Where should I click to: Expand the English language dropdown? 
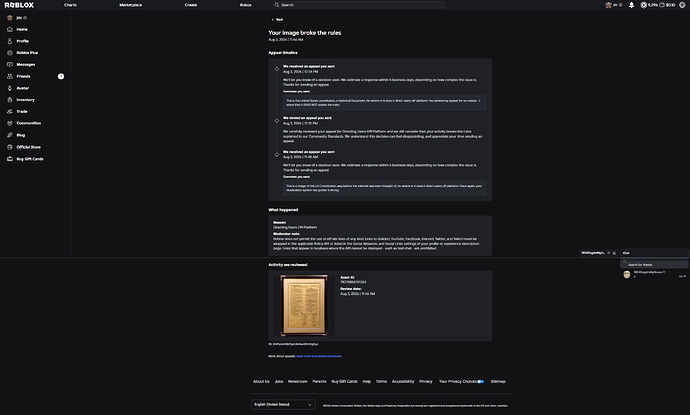[283, 404]
